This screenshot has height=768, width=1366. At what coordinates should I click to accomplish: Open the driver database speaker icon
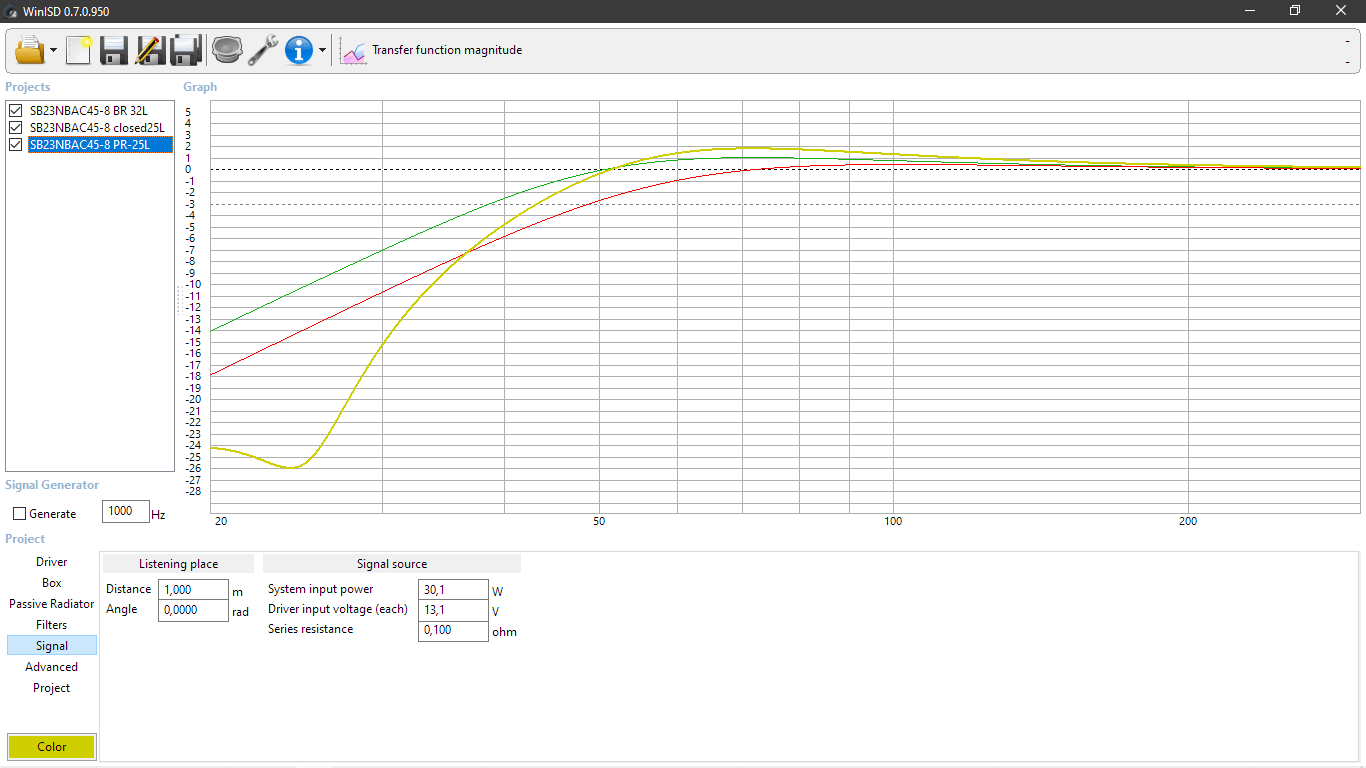click(227, 49)
